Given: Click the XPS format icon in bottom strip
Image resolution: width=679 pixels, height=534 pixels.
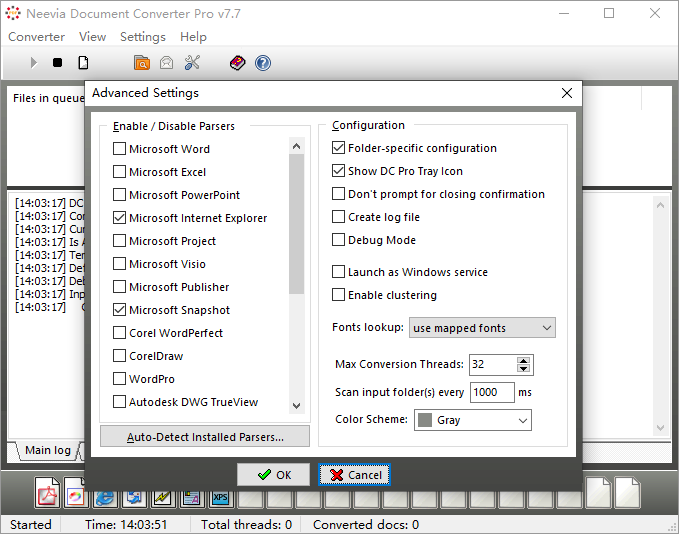Looking at the screenshot, I should click(x=220, y=498).
